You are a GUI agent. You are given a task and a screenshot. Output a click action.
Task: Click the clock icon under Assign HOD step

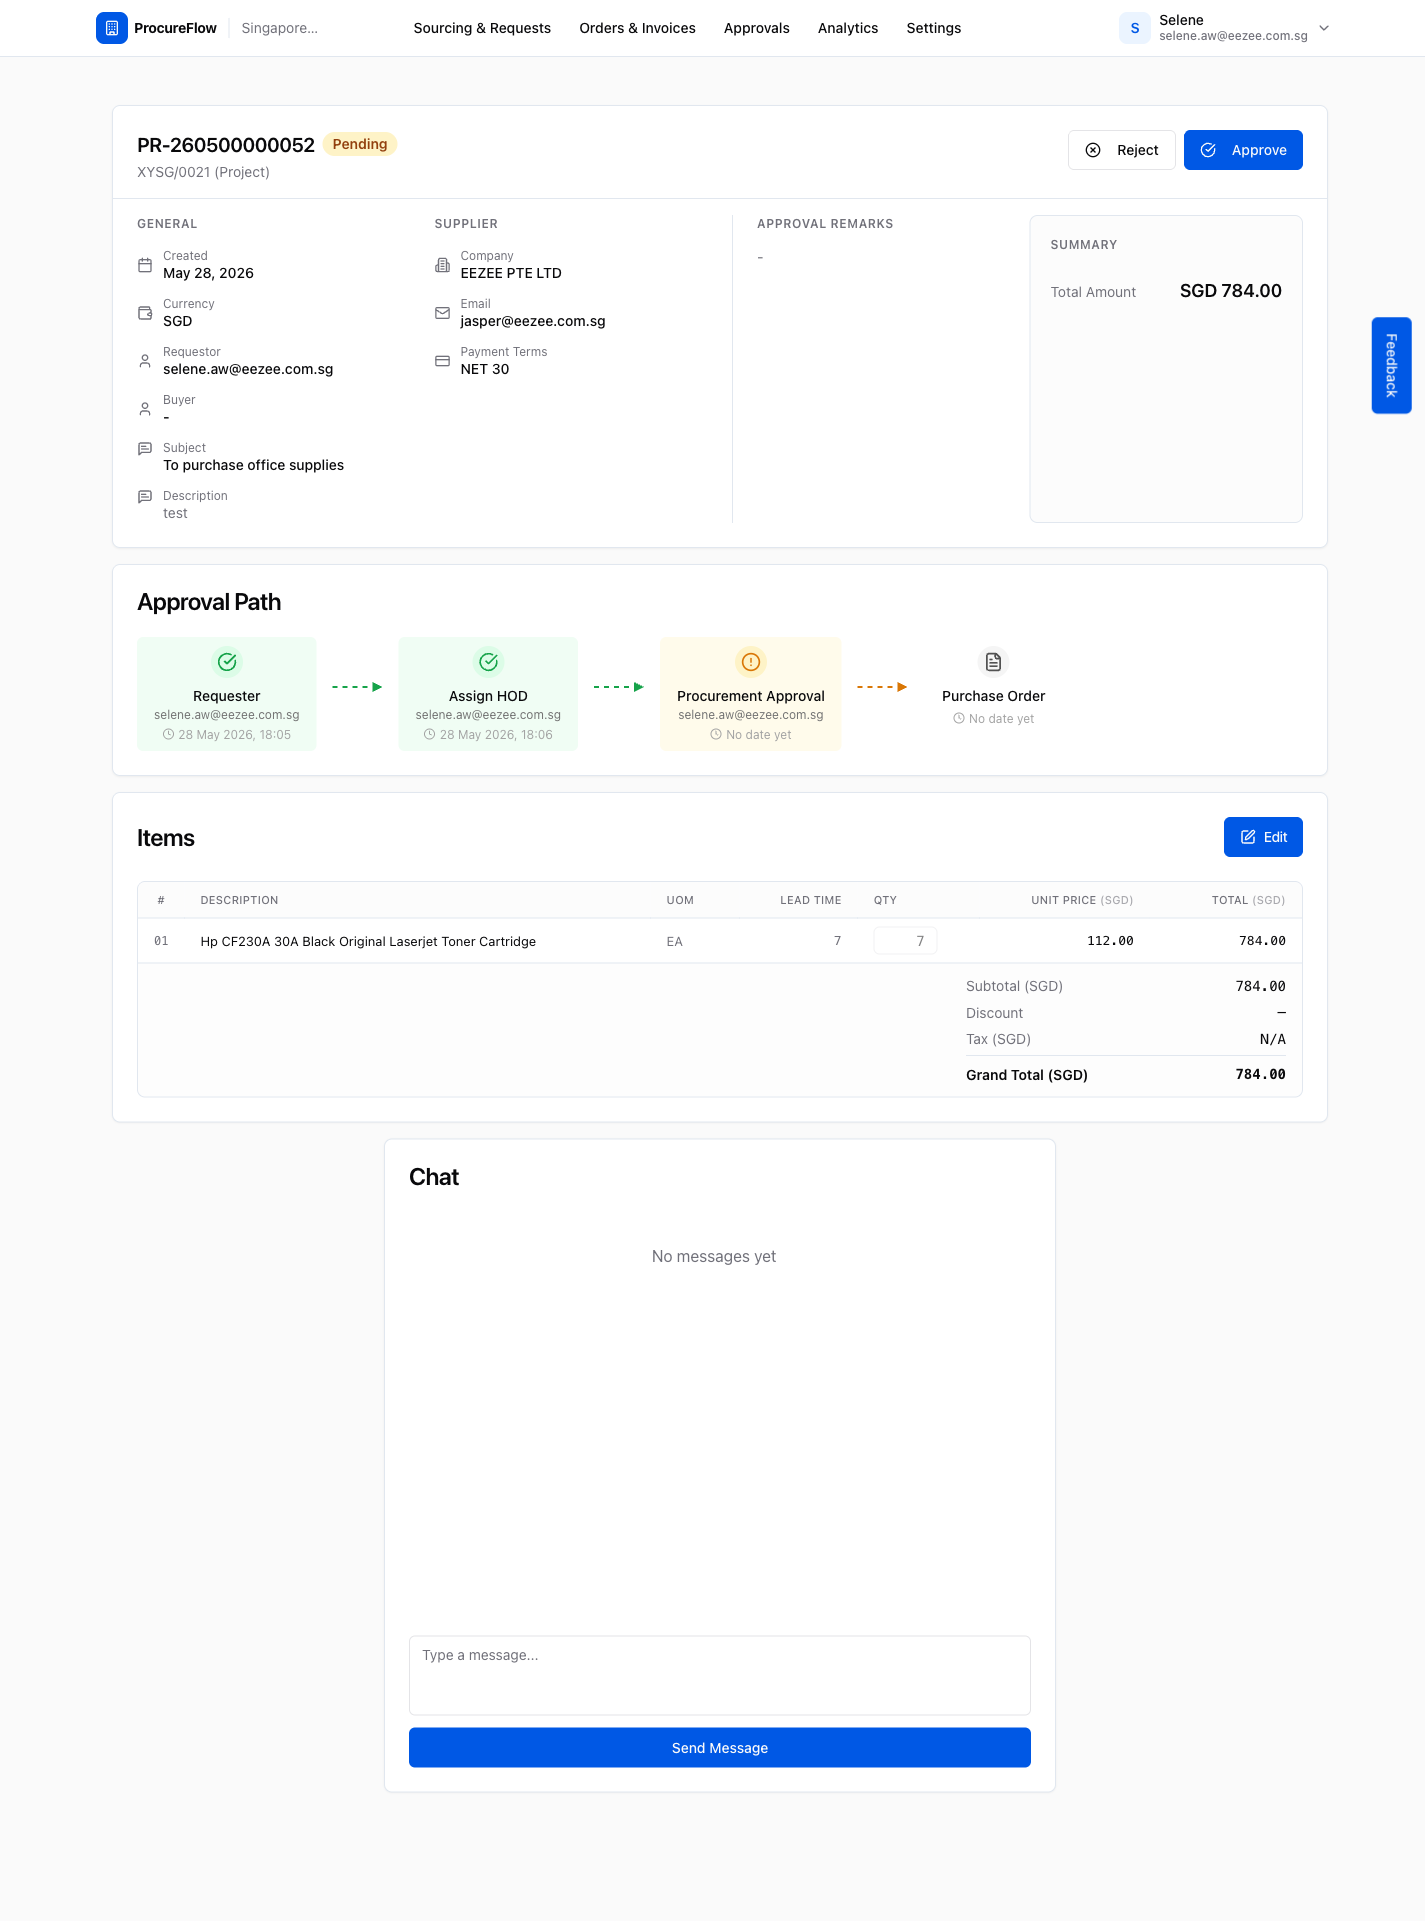429,735
